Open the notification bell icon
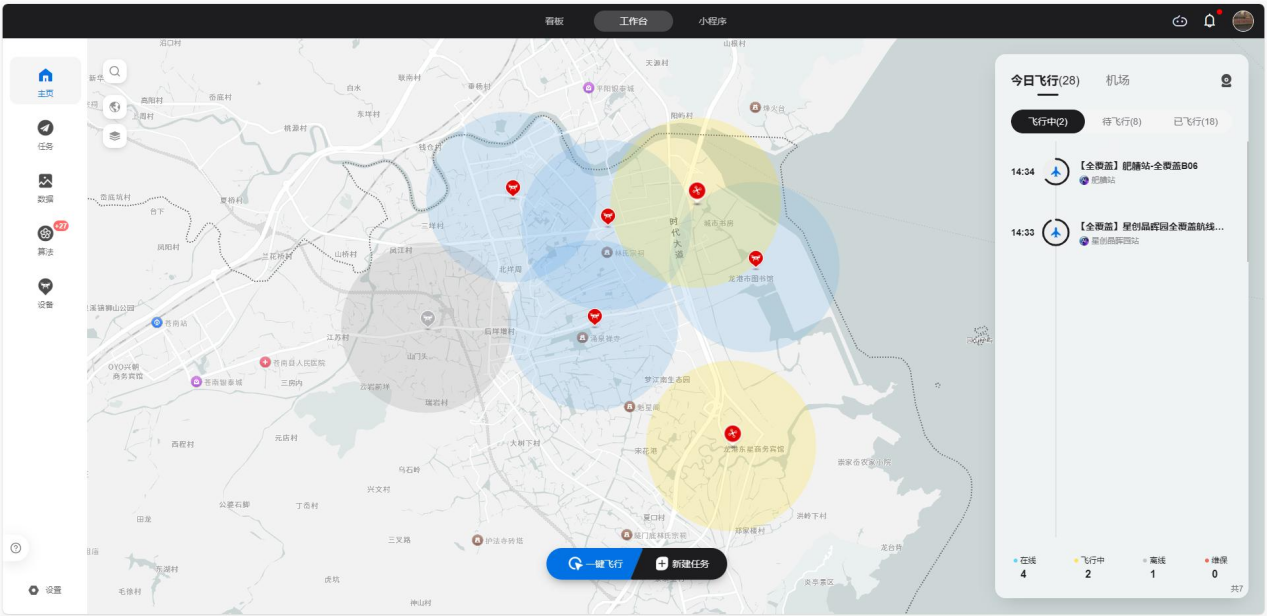This screenshot has height=616, width=1267. point(1209,21)
